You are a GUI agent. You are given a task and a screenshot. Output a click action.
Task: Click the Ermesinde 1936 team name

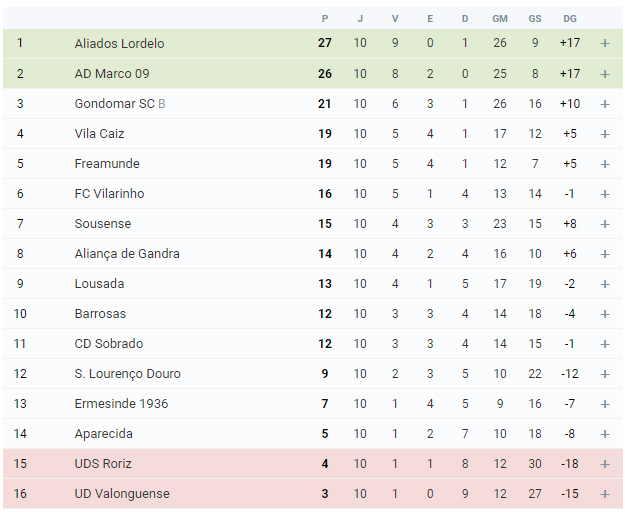tap(121, 404)
